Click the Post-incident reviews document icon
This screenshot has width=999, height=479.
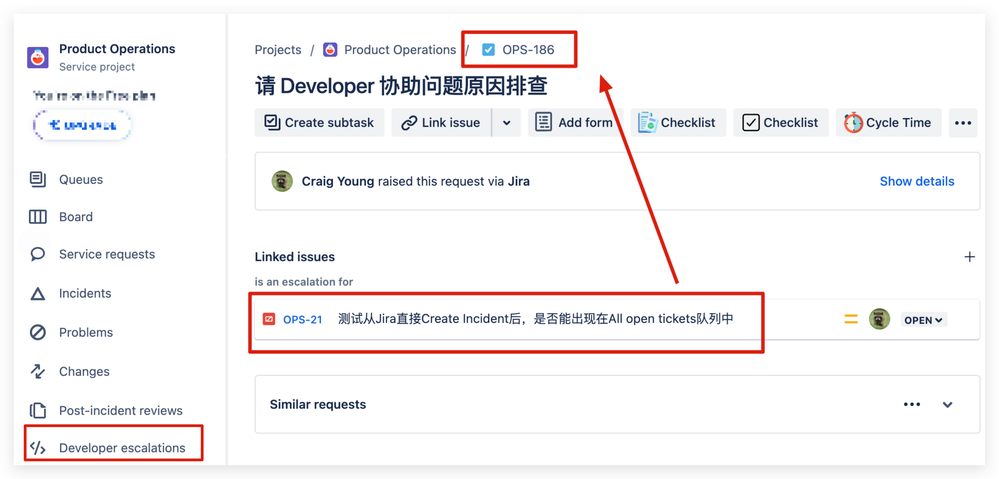[38, 410]
